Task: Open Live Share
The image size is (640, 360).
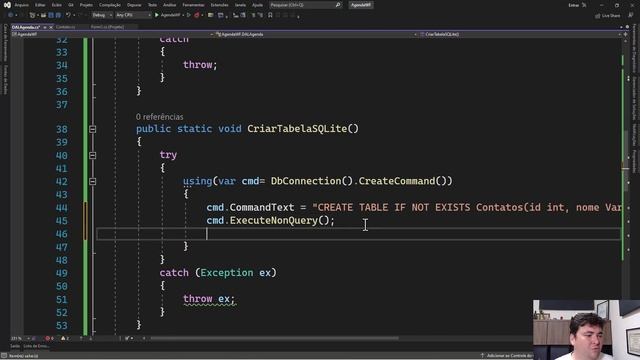Action: pyautogui.click(x=608, y=16)
